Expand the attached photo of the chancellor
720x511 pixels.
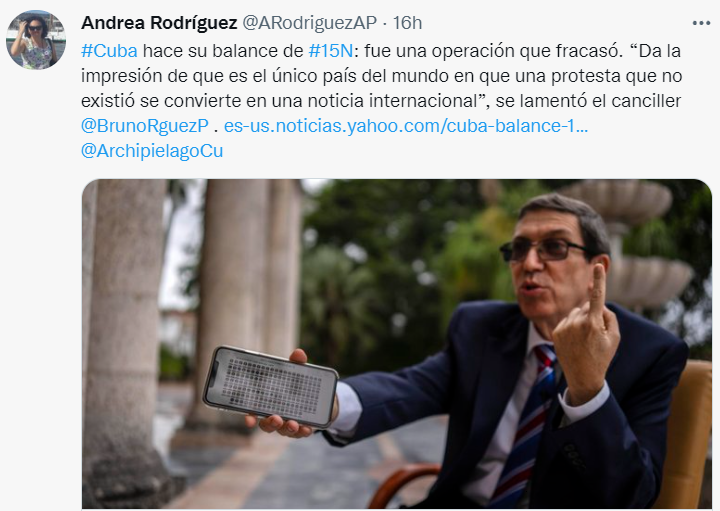[397, 344]
